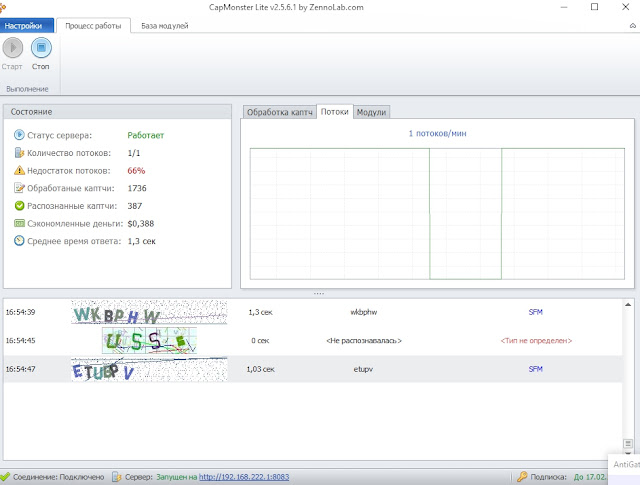Click the Количество потоков icon
Viewport: 640px width, 485px height.
click(19, 153)
